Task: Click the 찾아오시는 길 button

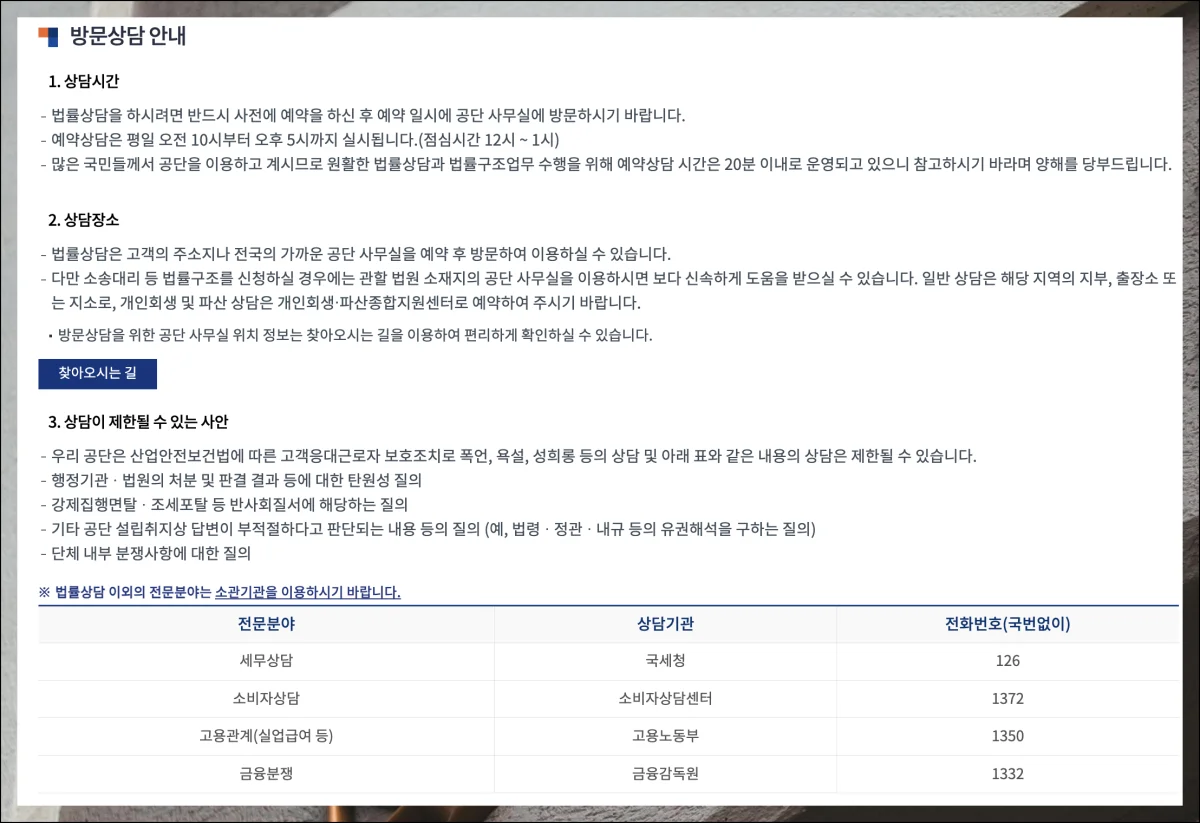Action: pyautogui.click(x=97, y=374)
